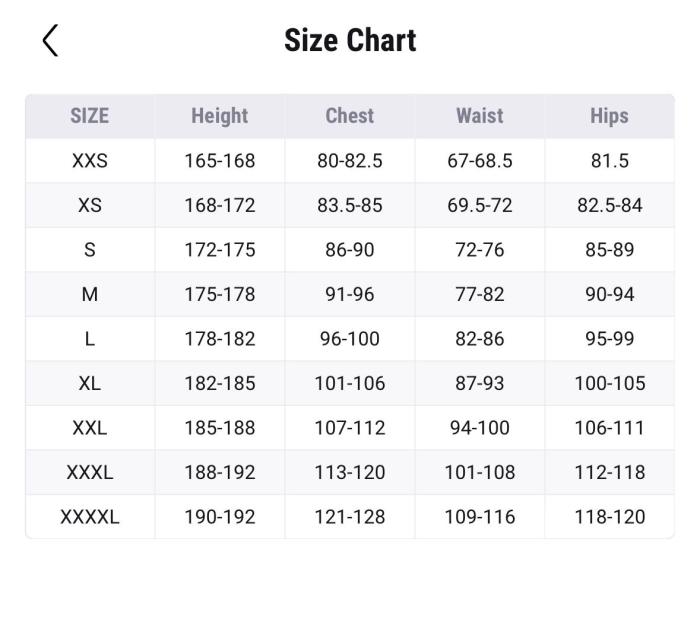Select the XXS size row label
700x625 pixels.
(90, 160)
